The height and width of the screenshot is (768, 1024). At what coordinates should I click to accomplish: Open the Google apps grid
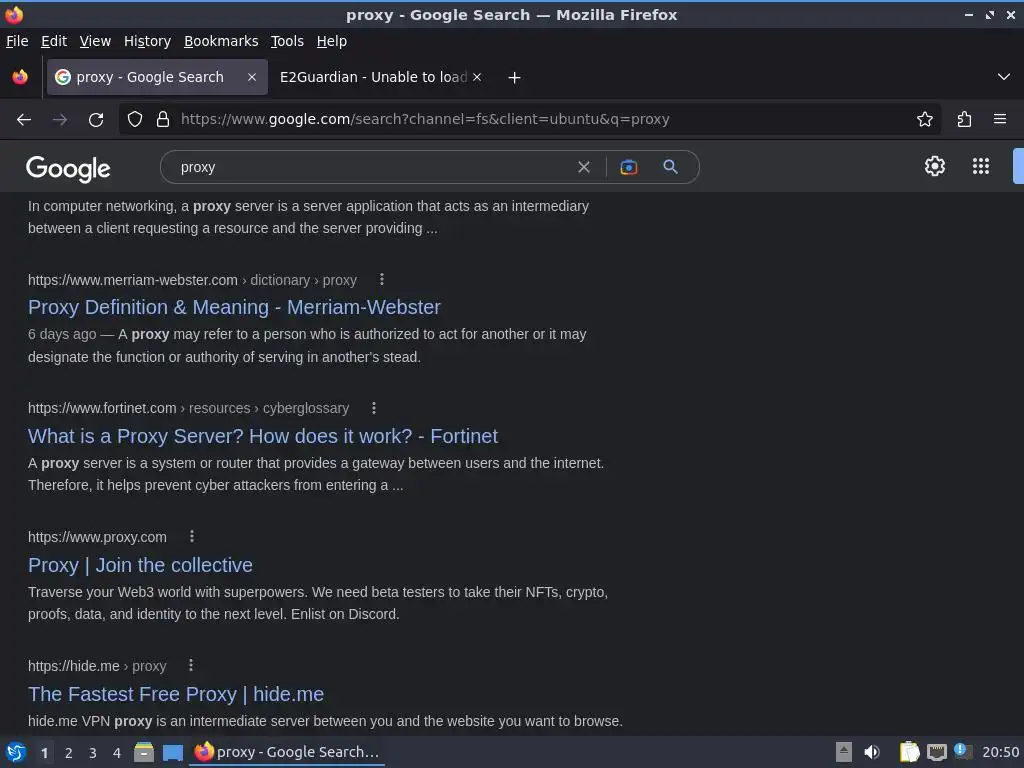(980, 166)
